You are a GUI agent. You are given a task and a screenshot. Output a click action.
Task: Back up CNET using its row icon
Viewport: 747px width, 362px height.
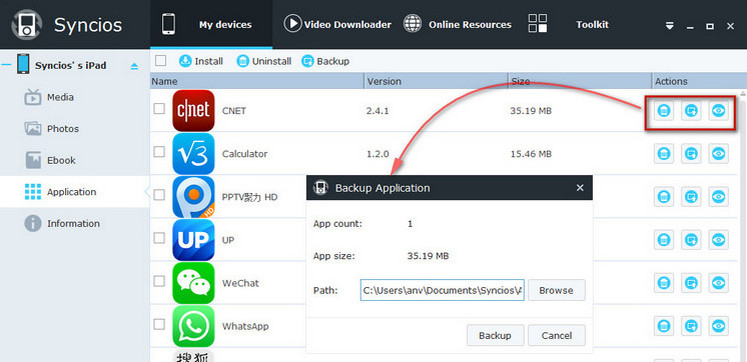(x=691, y=111)
